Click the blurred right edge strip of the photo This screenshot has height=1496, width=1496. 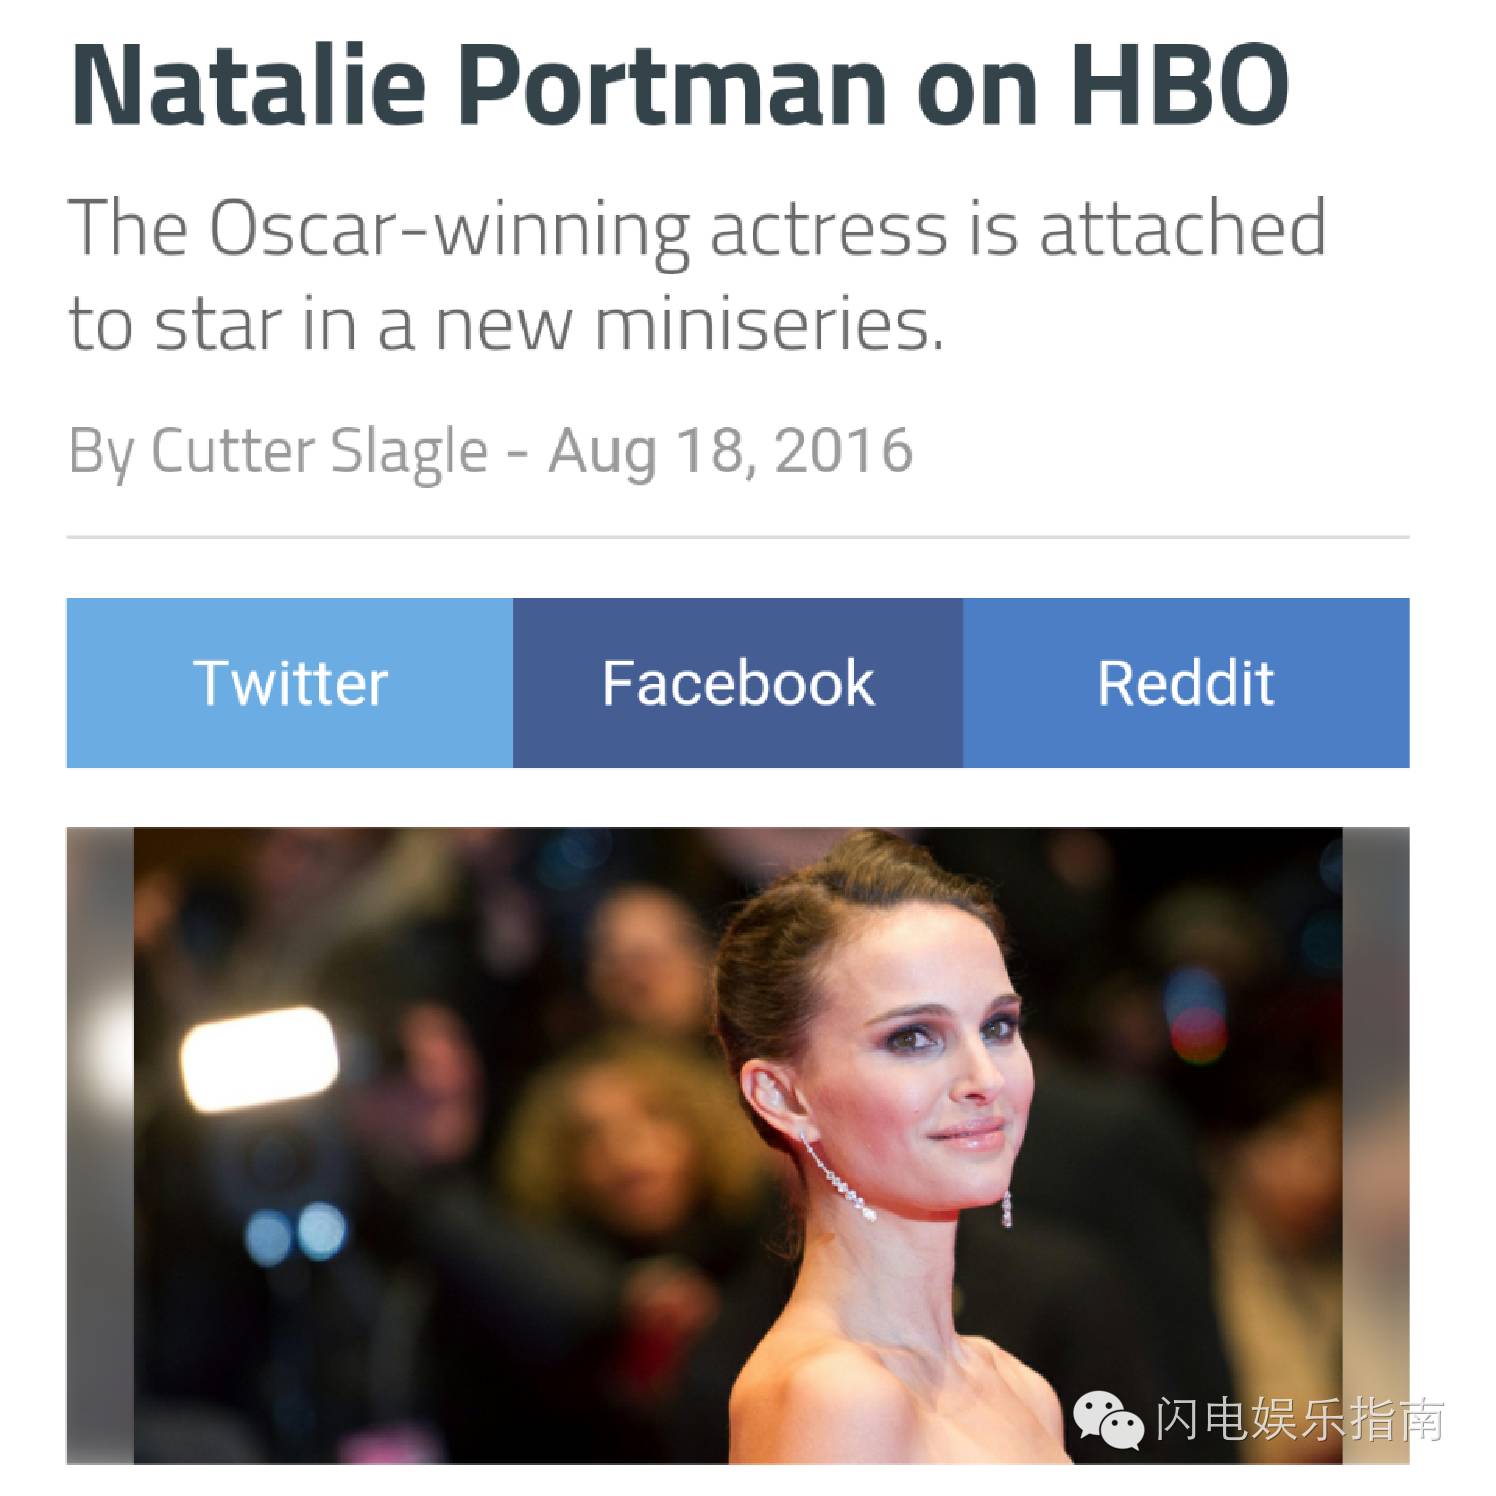(x=1376, y=1145)
